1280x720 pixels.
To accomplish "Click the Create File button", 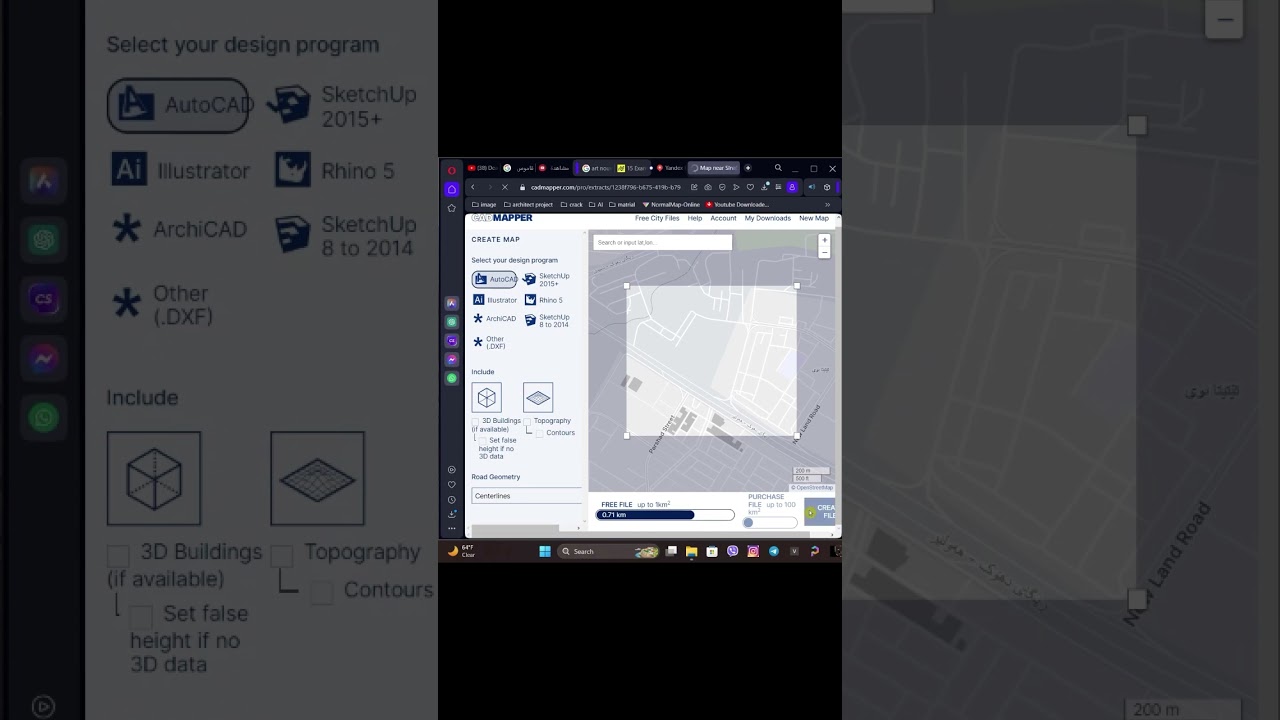I will pyautogui.click(x=820, y=512).
